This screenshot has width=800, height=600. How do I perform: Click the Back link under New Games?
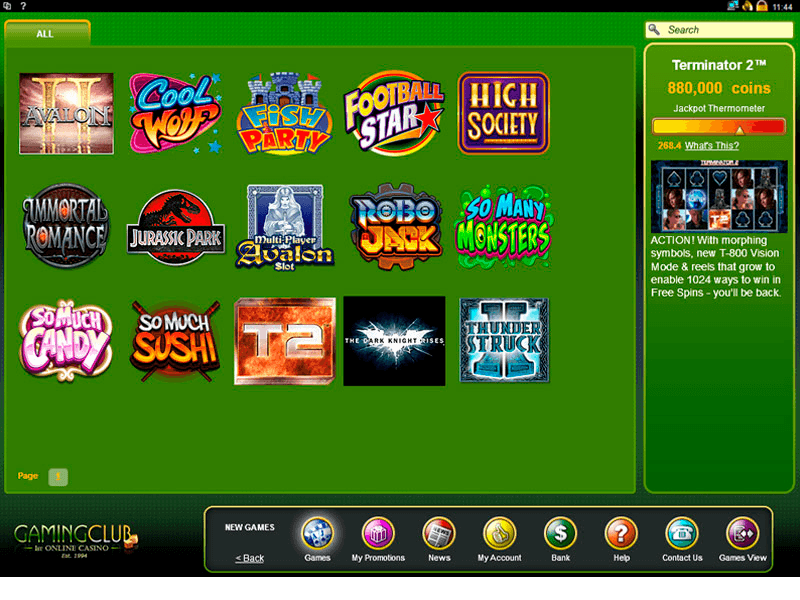point(249,558)
